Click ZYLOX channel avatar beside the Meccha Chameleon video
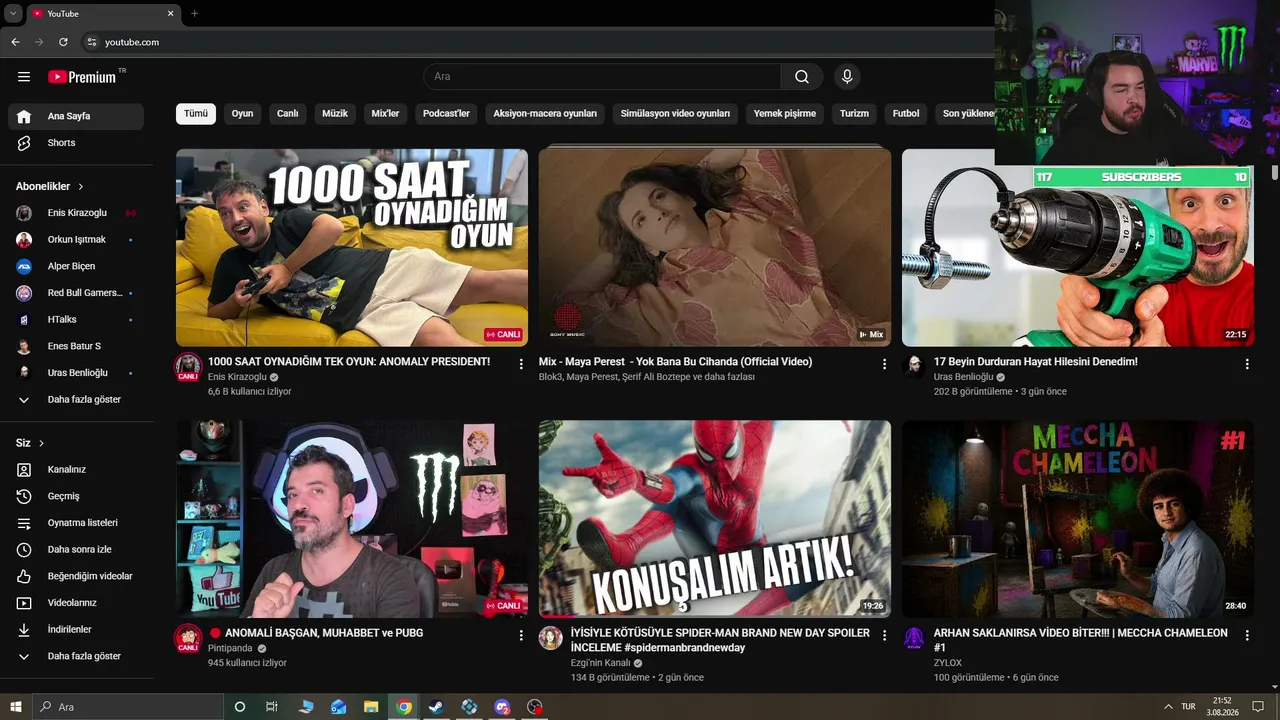The image size is (1280, 720). point(914,638)
